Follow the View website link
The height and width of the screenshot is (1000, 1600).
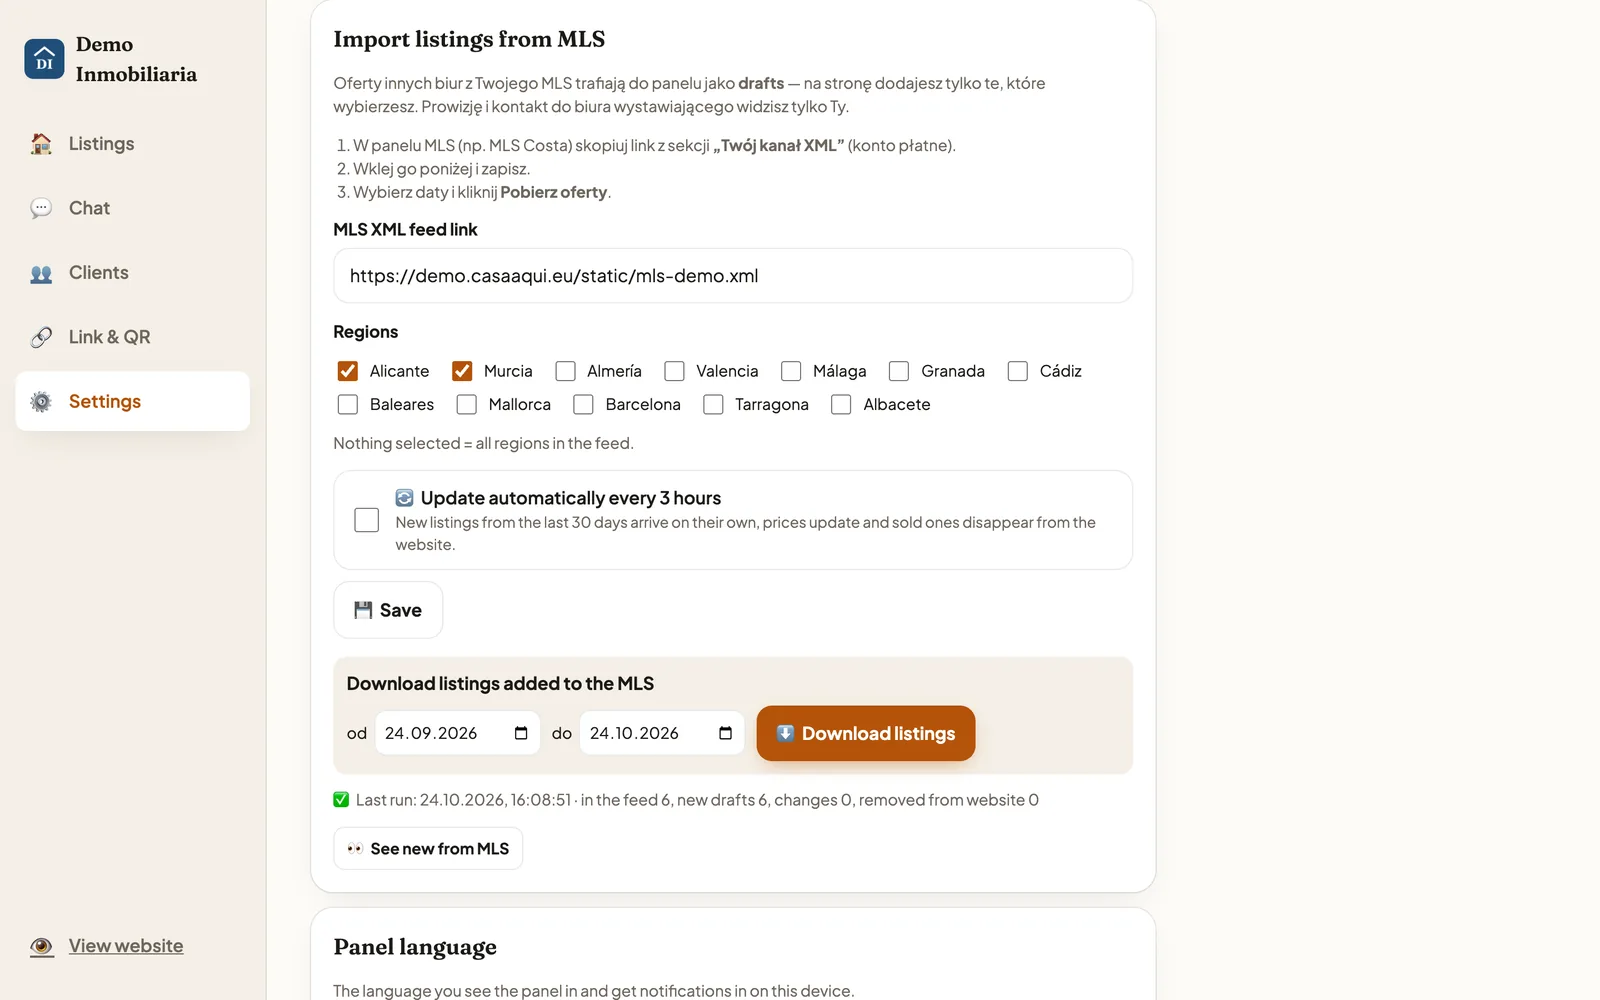click(x=126, y=946)
